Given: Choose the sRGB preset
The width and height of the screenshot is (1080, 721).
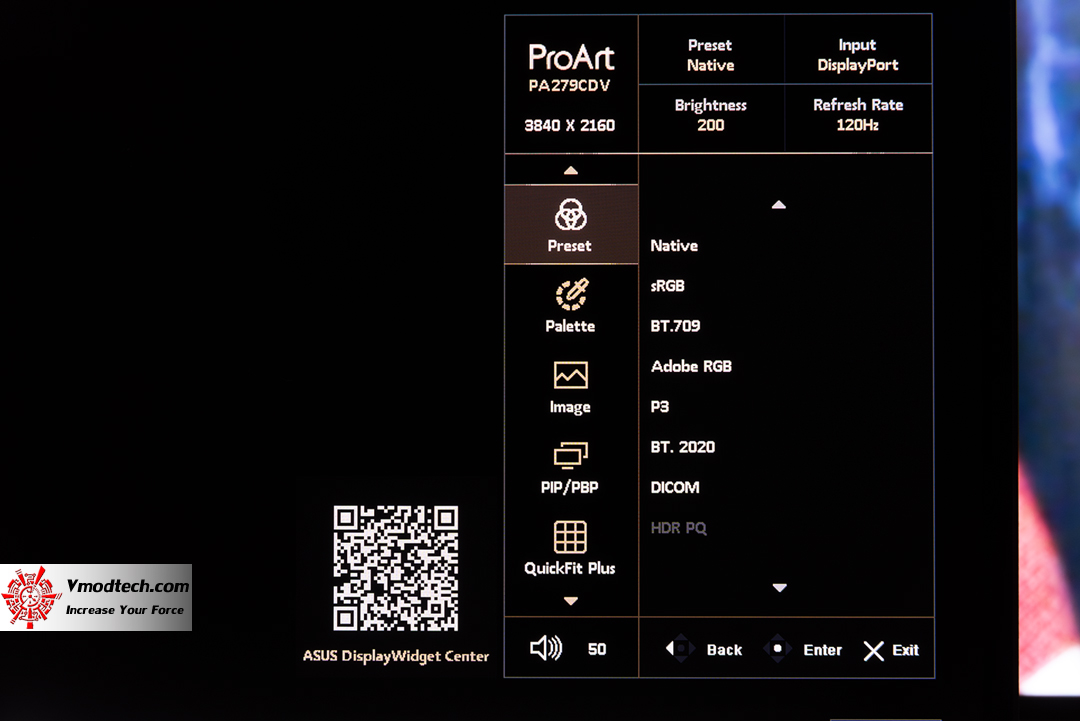Looking at the screenshot, I should pyautogui.click(x=667, y=286).
